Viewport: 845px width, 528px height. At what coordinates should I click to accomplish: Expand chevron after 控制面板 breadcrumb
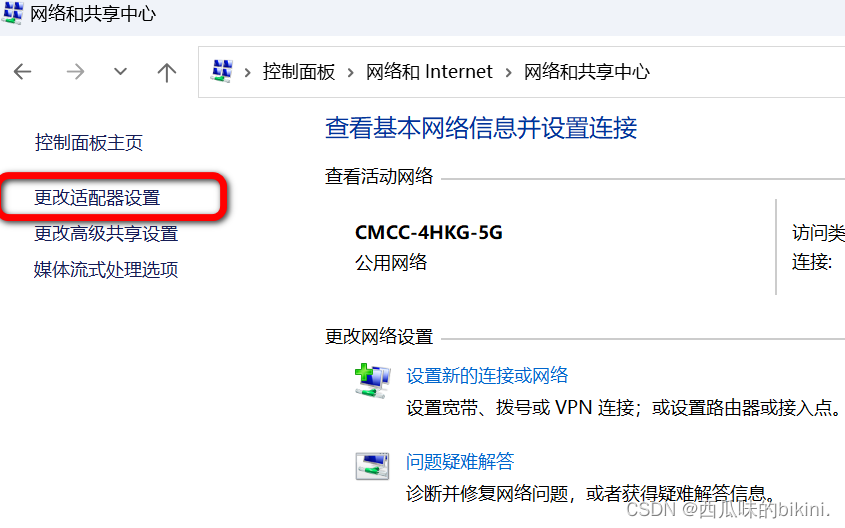tap(351, 72)
